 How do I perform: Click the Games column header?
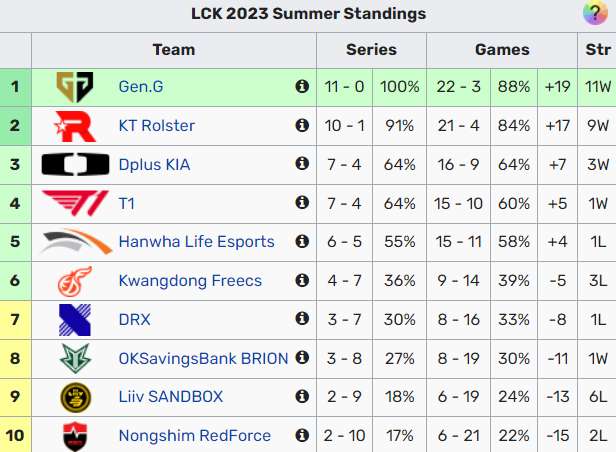502,49
